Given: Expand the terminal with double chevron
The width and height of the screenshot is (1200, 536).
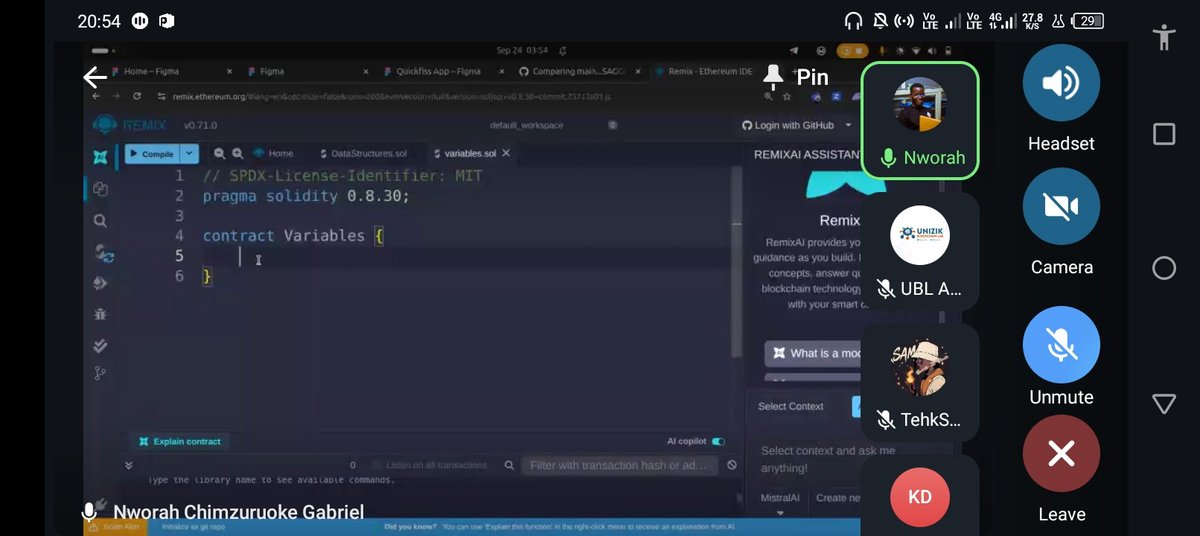Looking at the screenshot, I should [128, 465].
